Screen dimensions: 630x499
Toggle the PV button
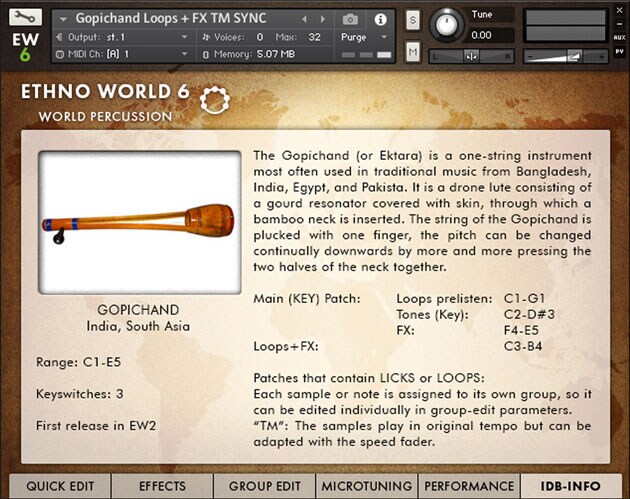click(x=620, y=51)
